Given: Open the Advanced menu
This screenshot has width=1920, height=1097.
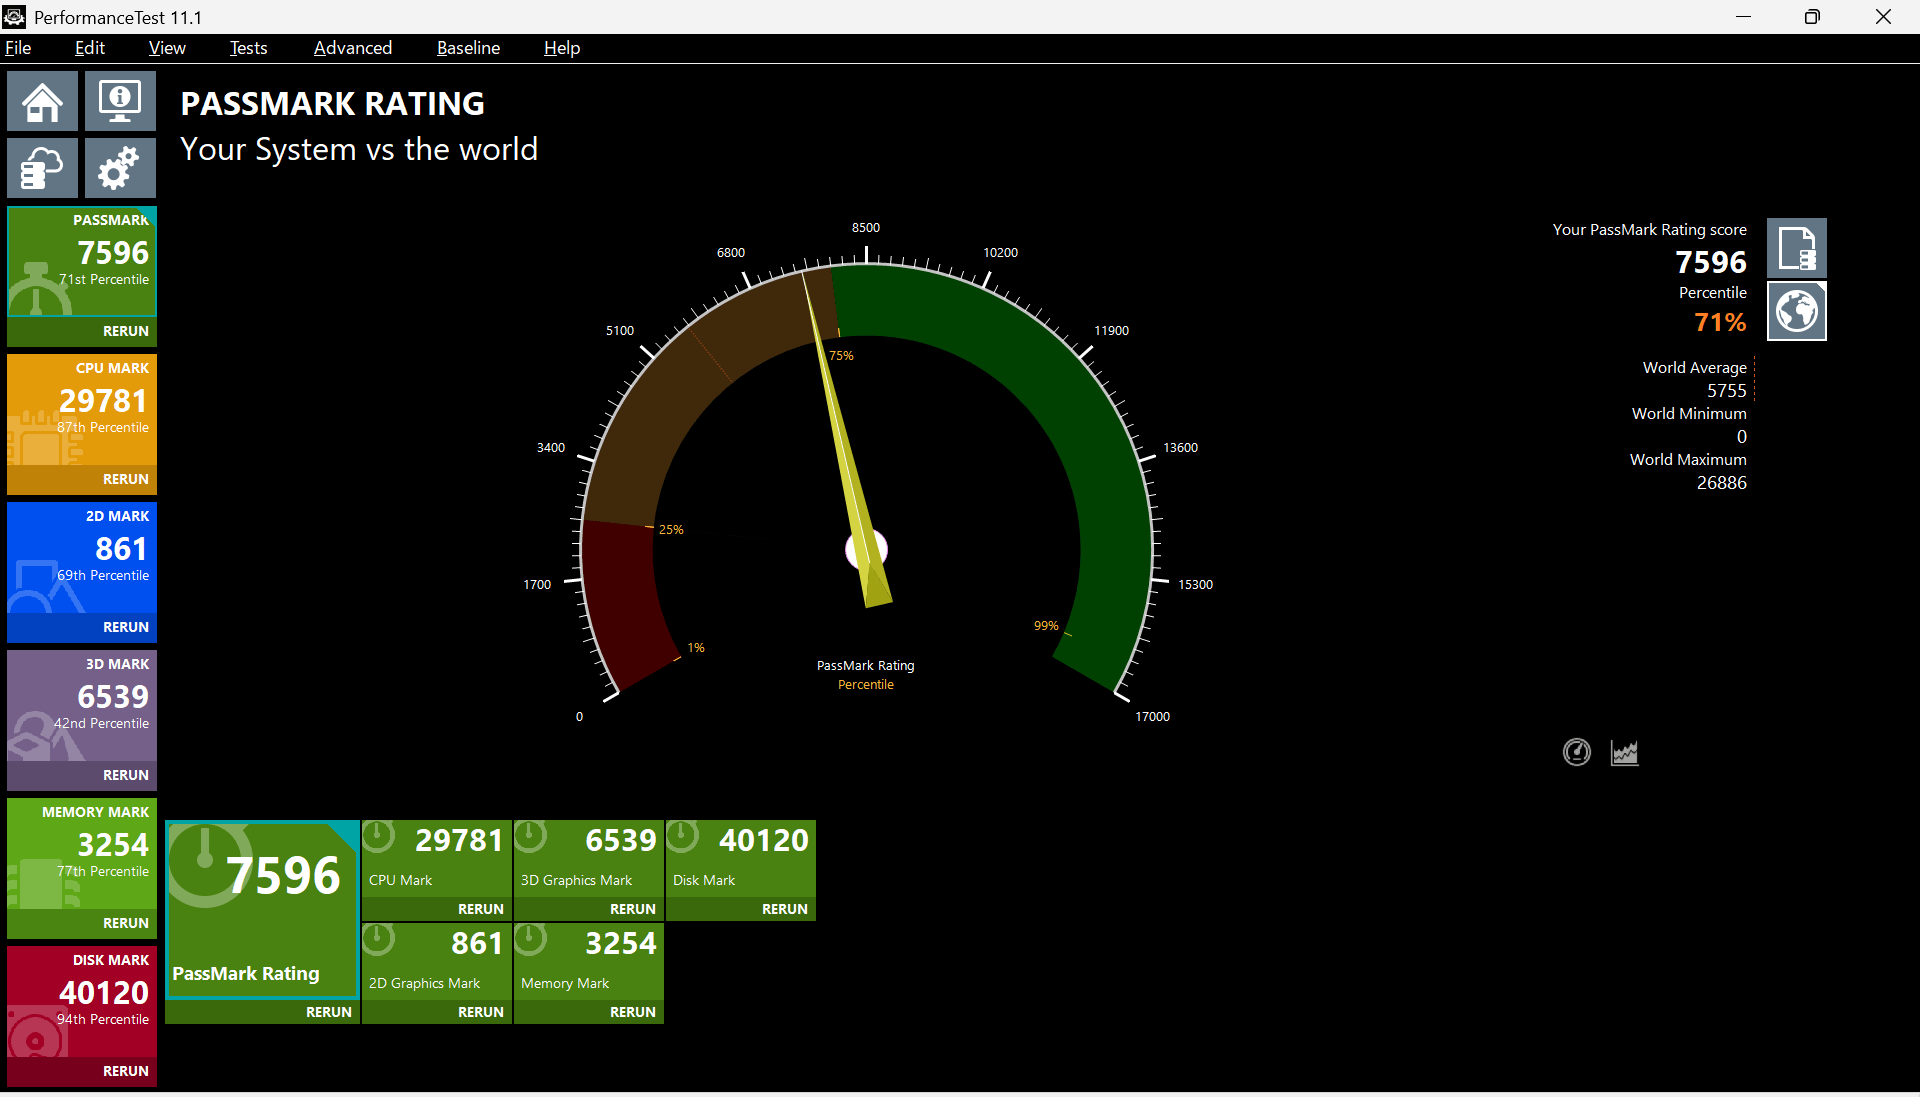Looking at the screenshot, I should (x=353, y=48).
